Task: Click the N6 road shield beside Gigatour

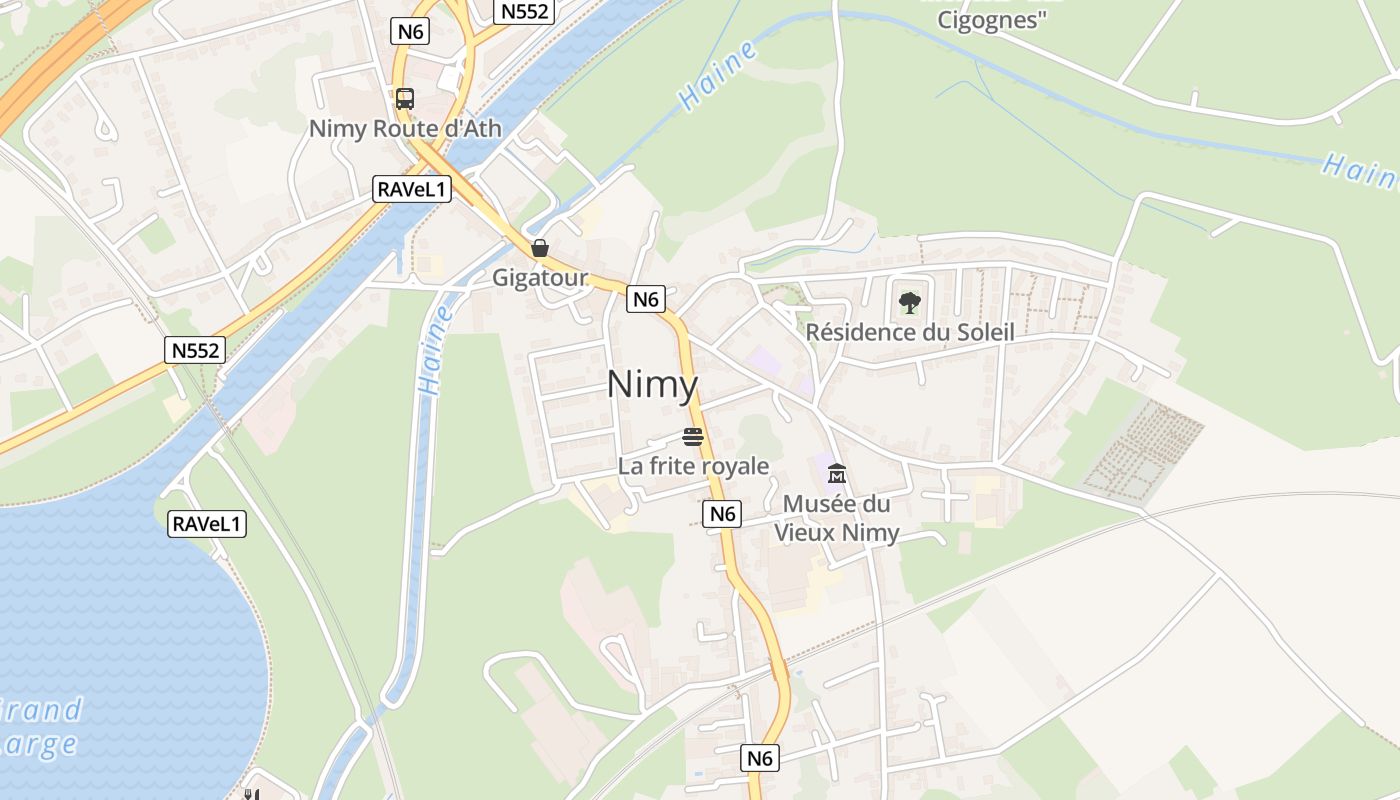Action: click(x=646, y=299)
